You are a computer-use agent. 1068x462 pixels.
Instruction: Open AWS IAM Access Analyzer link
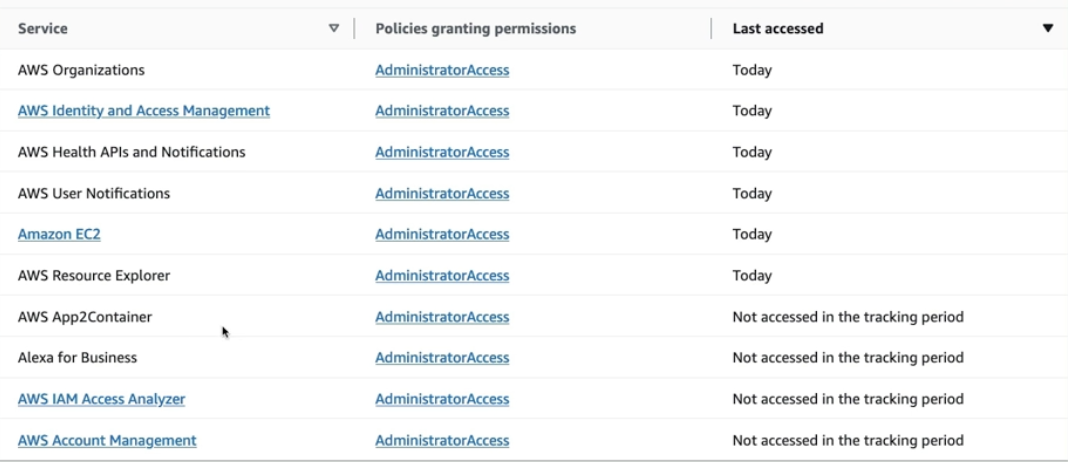[x=101, y=399]
